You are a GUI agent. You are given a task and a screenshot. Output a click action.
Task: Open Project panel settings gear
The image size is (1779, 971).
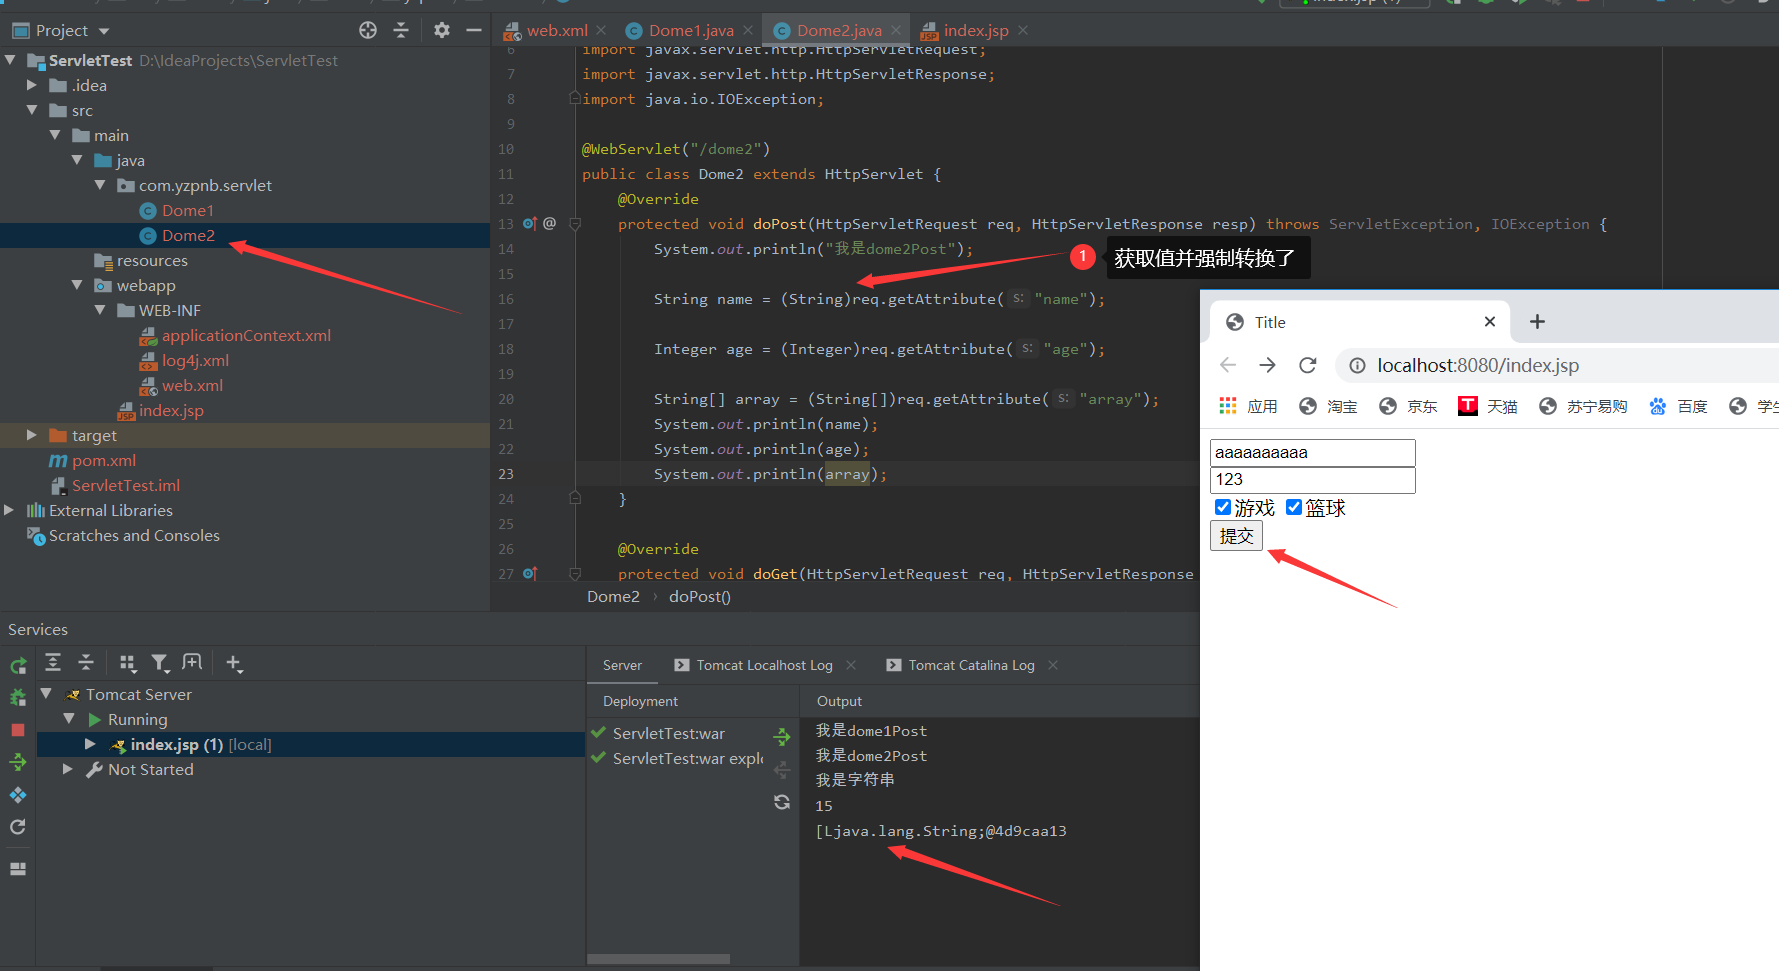pyautogui.click(x=442, y=30)
